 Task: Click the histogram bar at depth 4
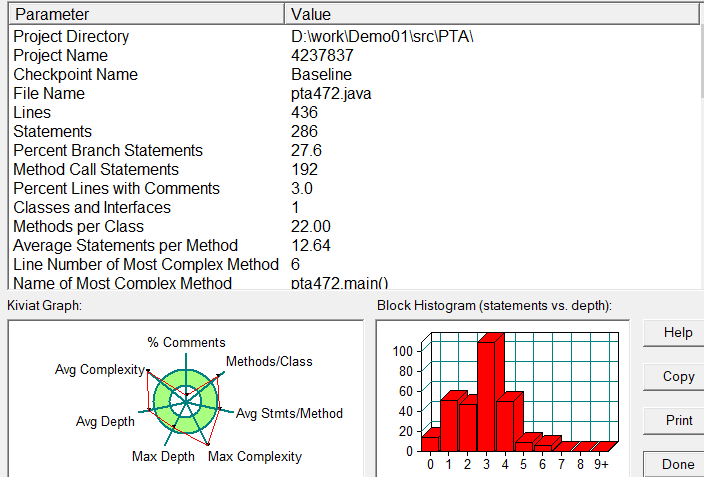[x=505, y=426]
